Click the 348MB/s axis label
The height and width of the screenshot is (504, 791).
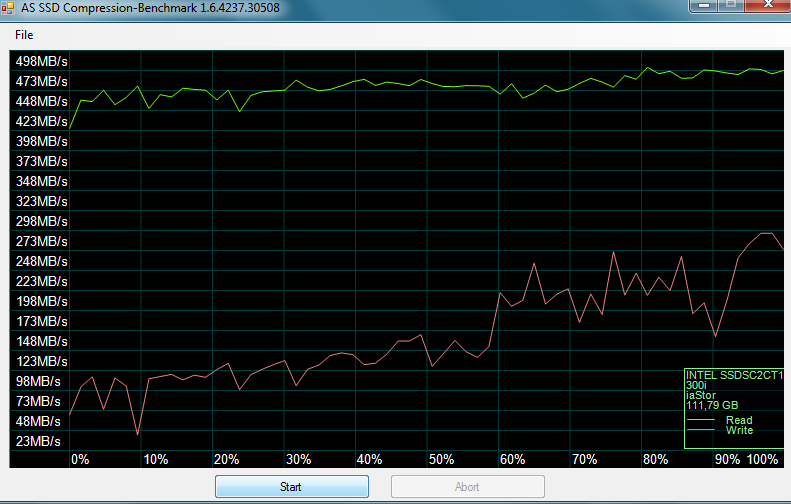point(41,181)
